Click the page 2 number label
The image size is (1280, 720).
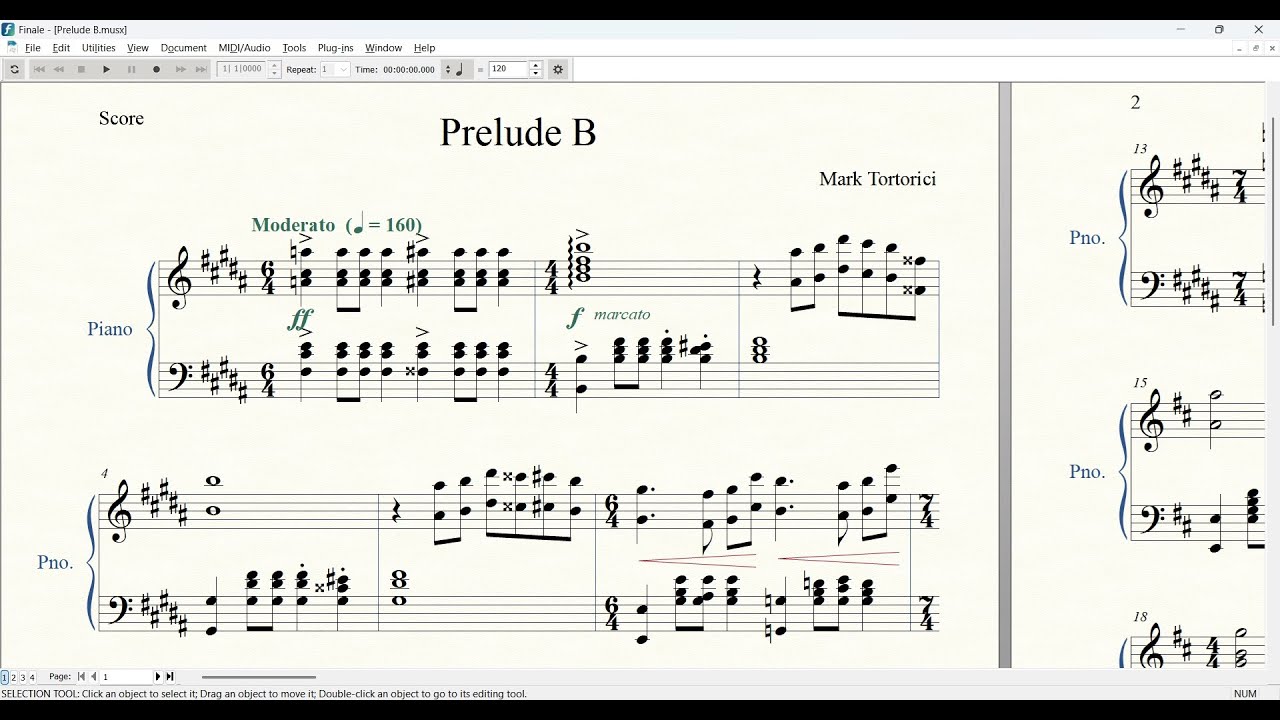tap(1135, 102)
